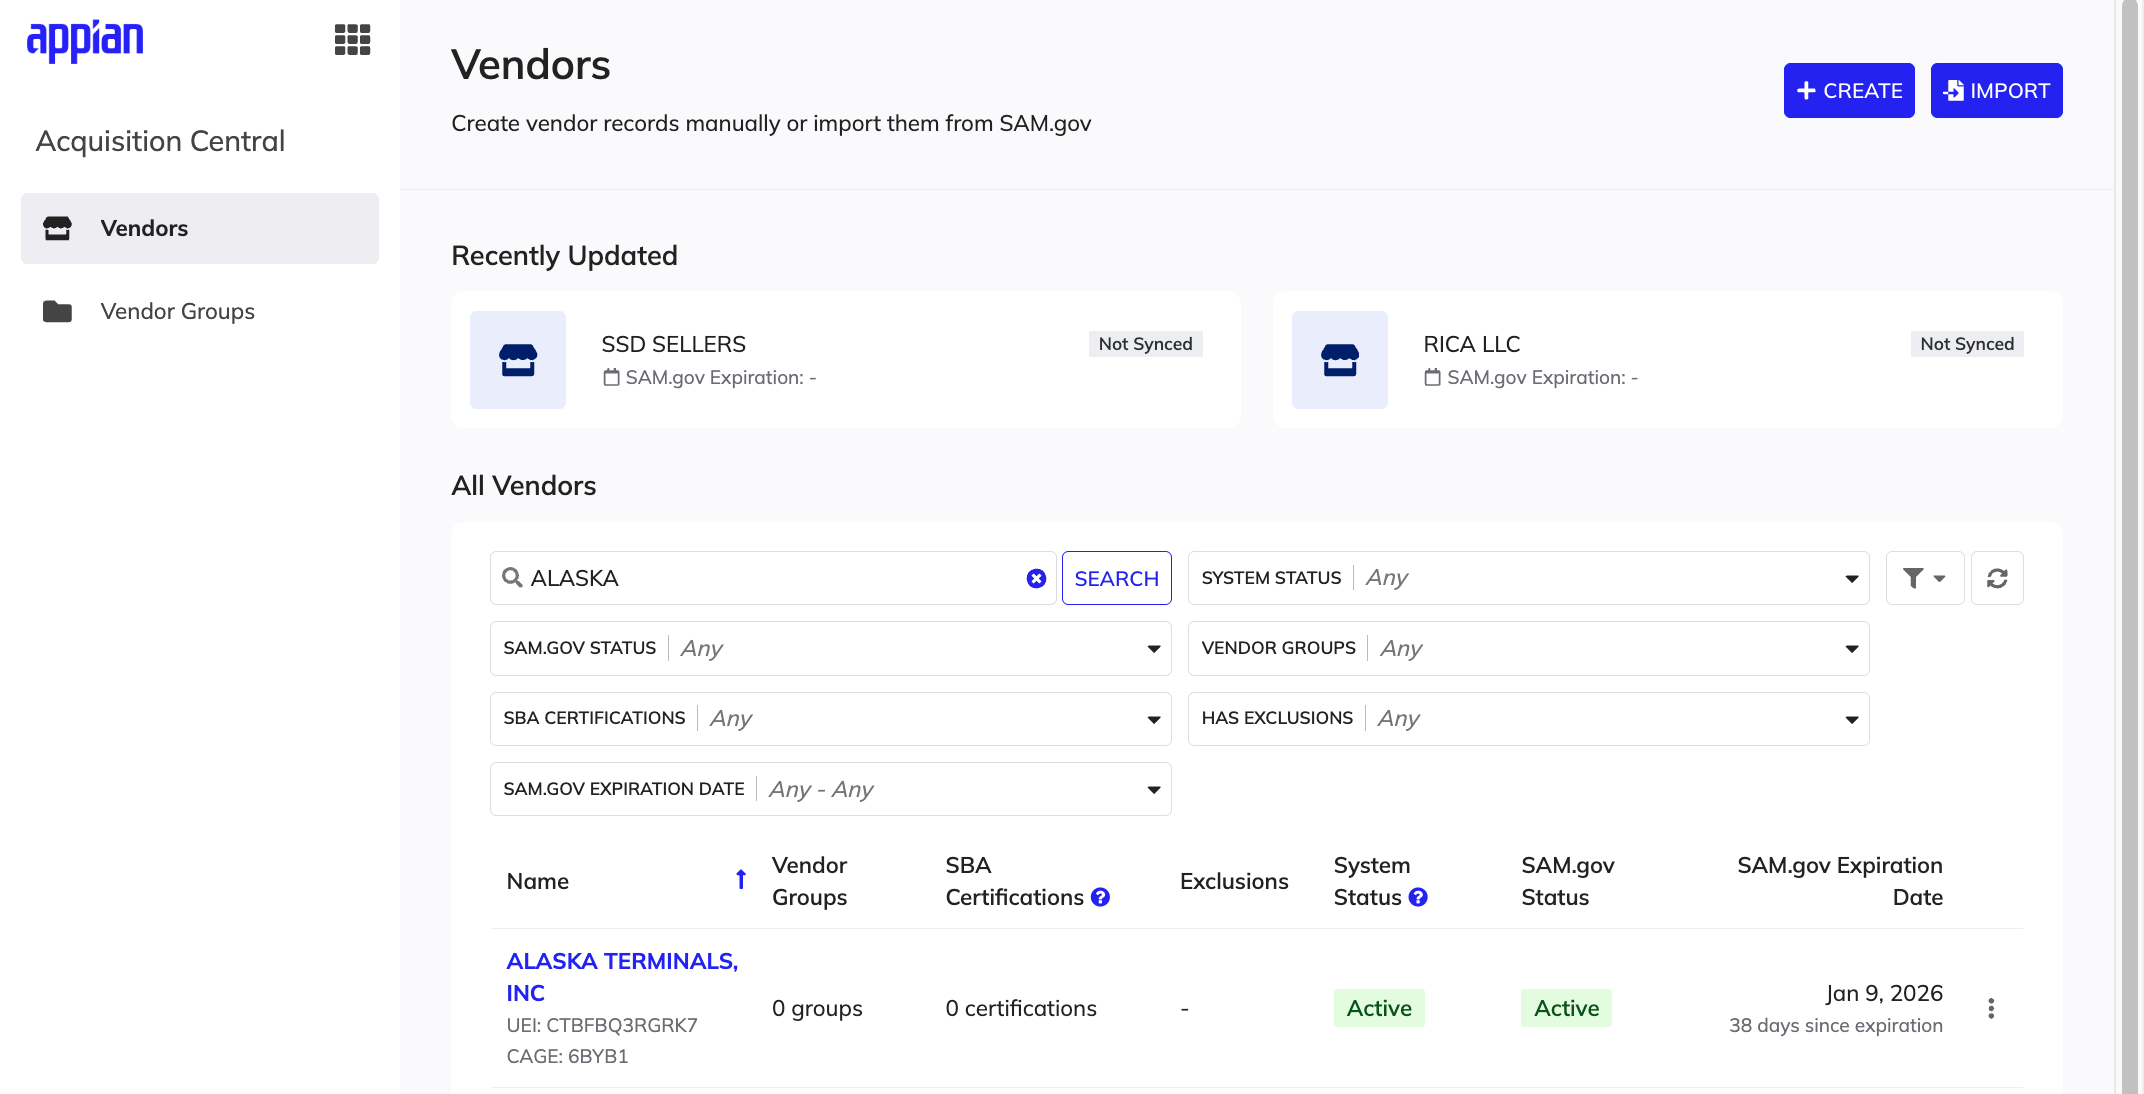Clear the ALASKA search text

point(1036,578)
